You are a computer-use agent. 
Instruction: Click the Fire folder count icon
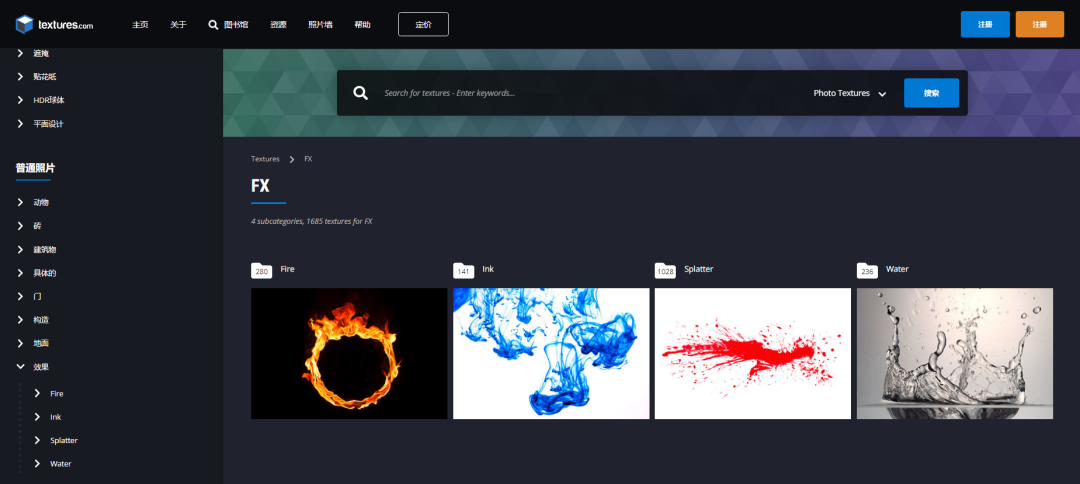[x=262, y=271]
